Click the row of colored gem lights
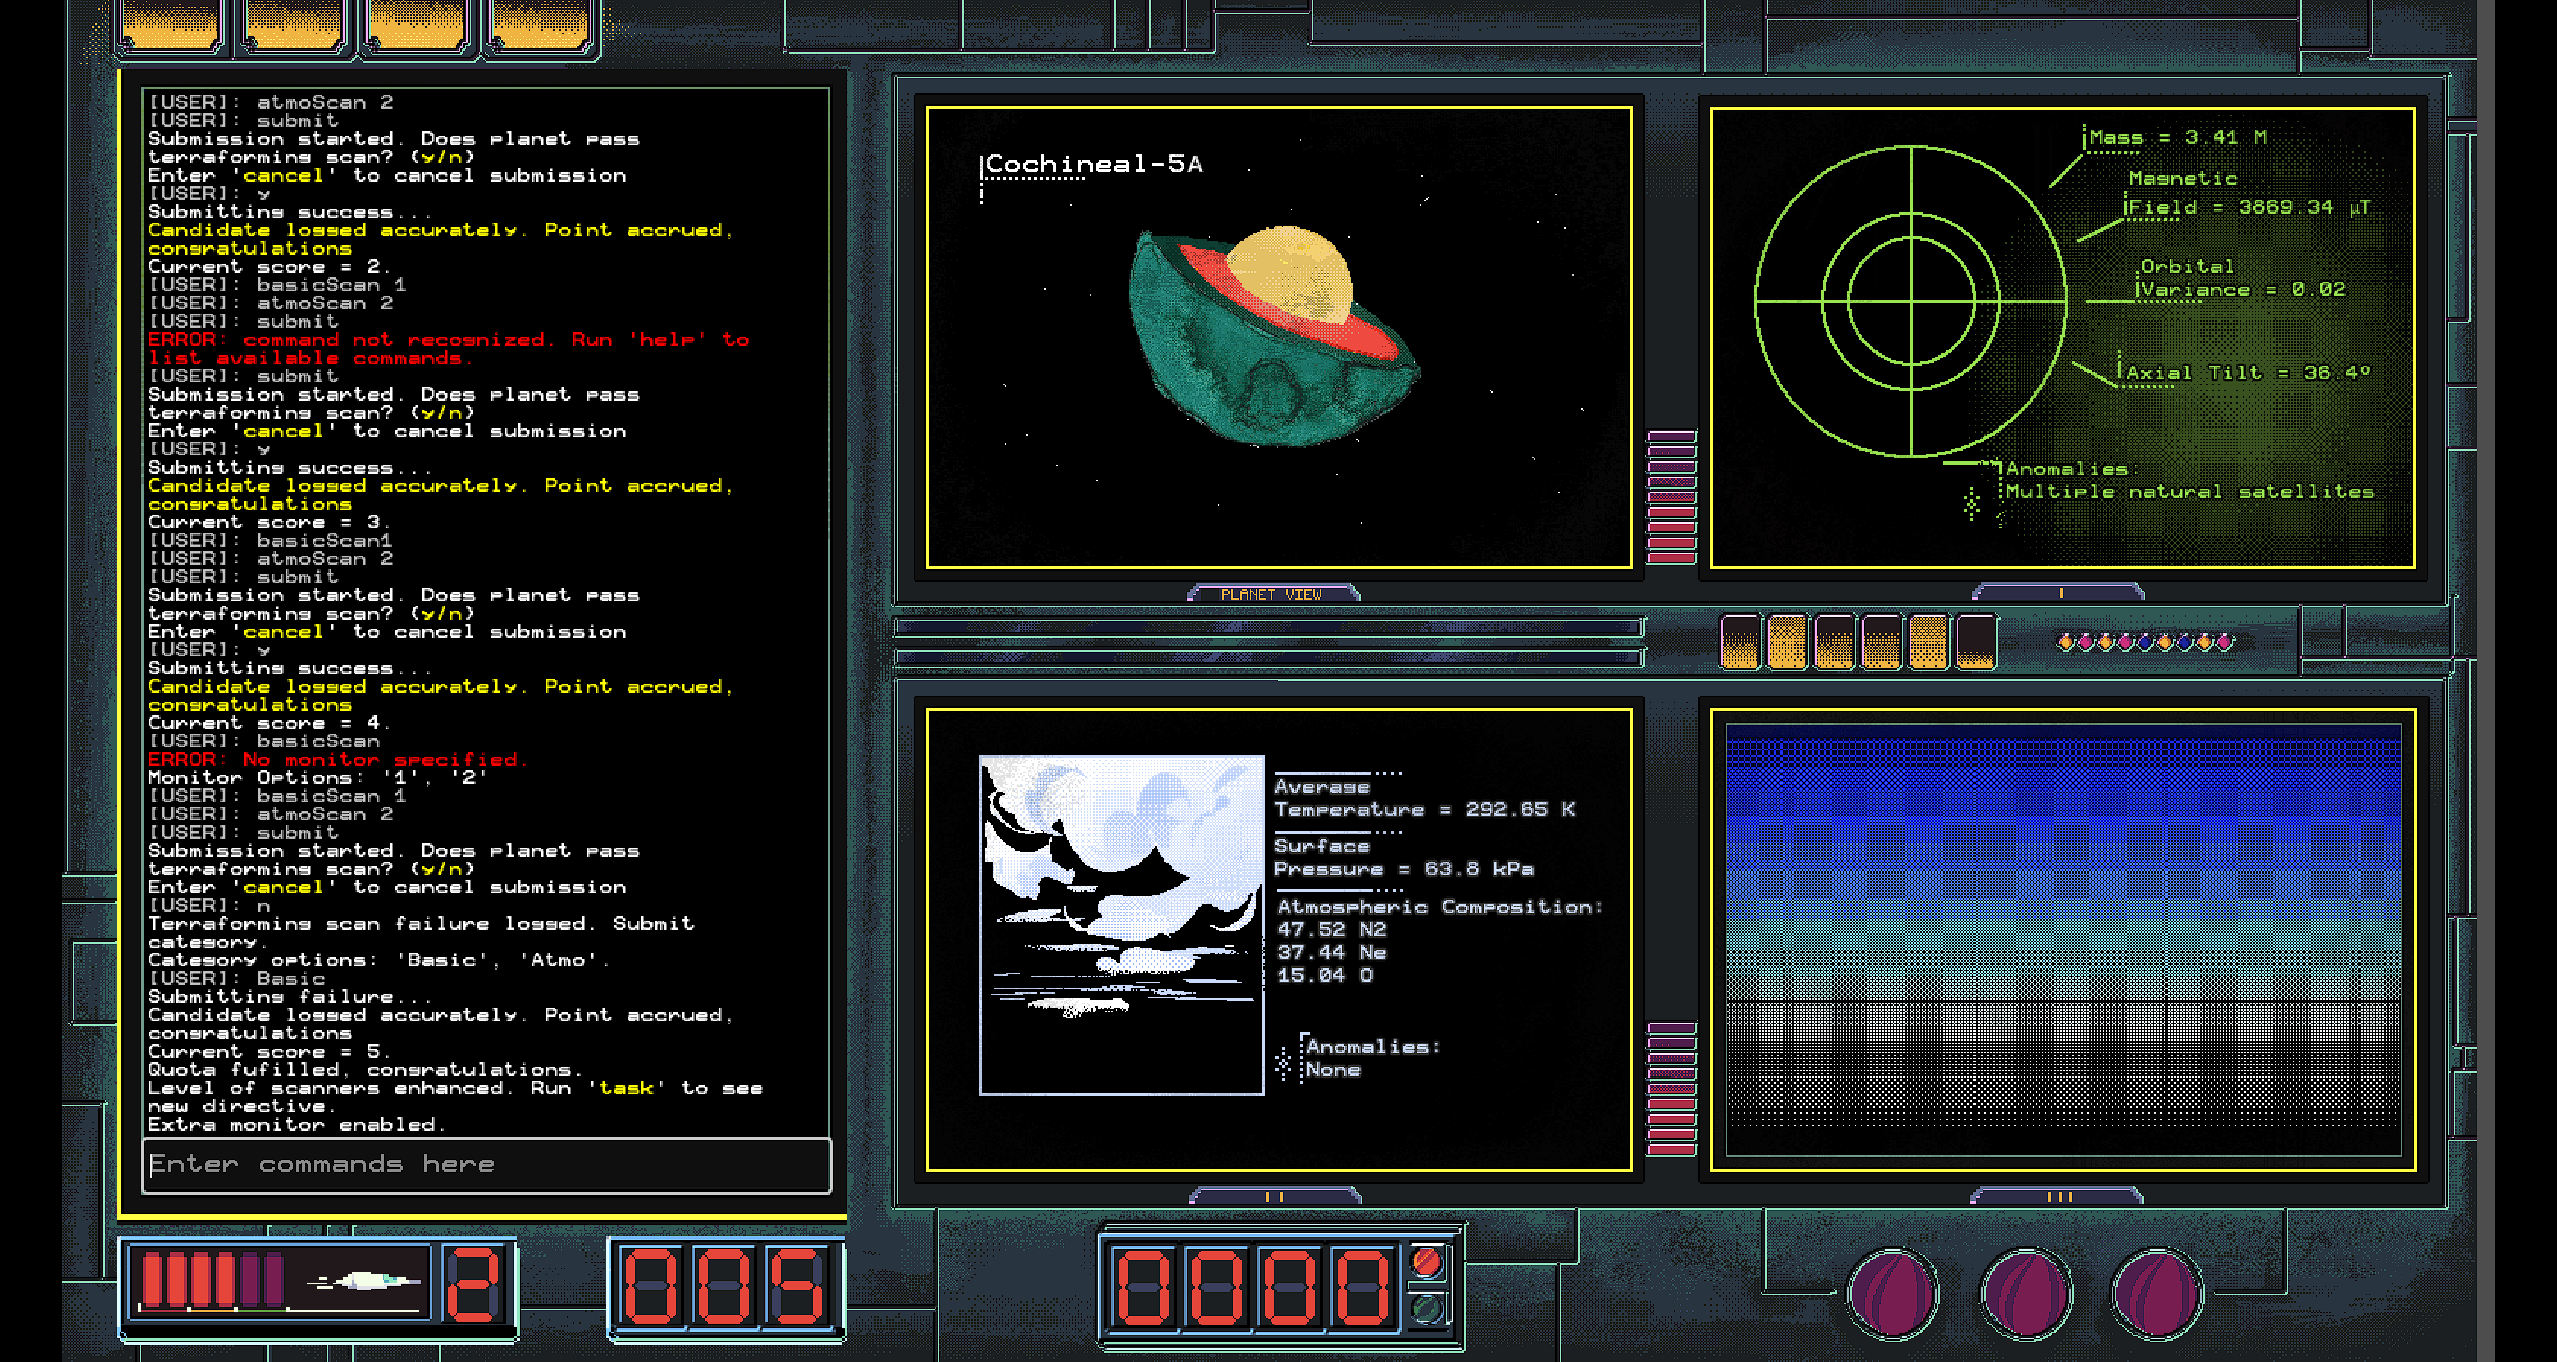This screenshot has width=2557, height=1362. pos(2145,642)
